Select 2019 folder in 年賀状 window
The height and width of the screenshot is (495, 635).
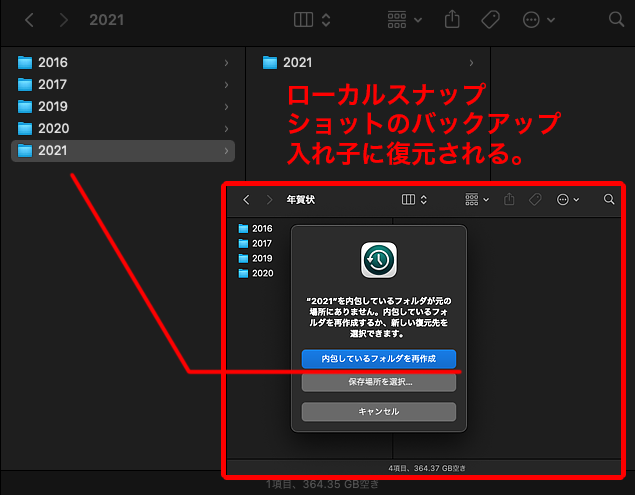(256, 258)
